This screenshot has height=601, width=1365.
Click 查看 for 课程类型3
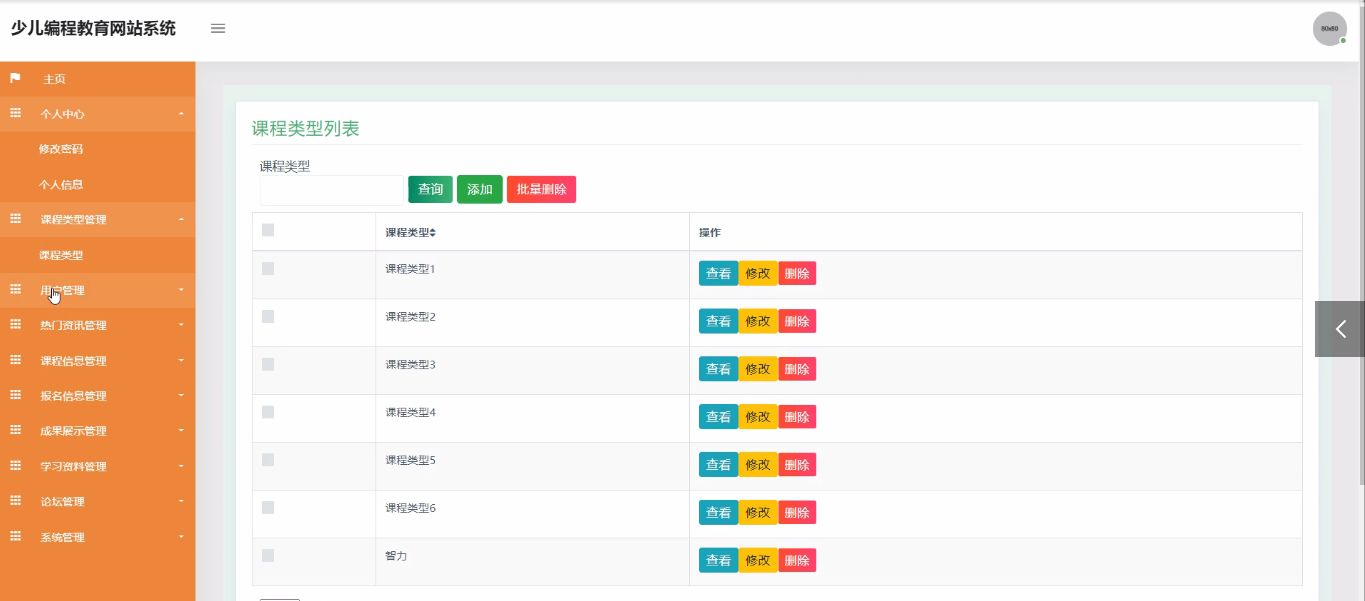718,369
